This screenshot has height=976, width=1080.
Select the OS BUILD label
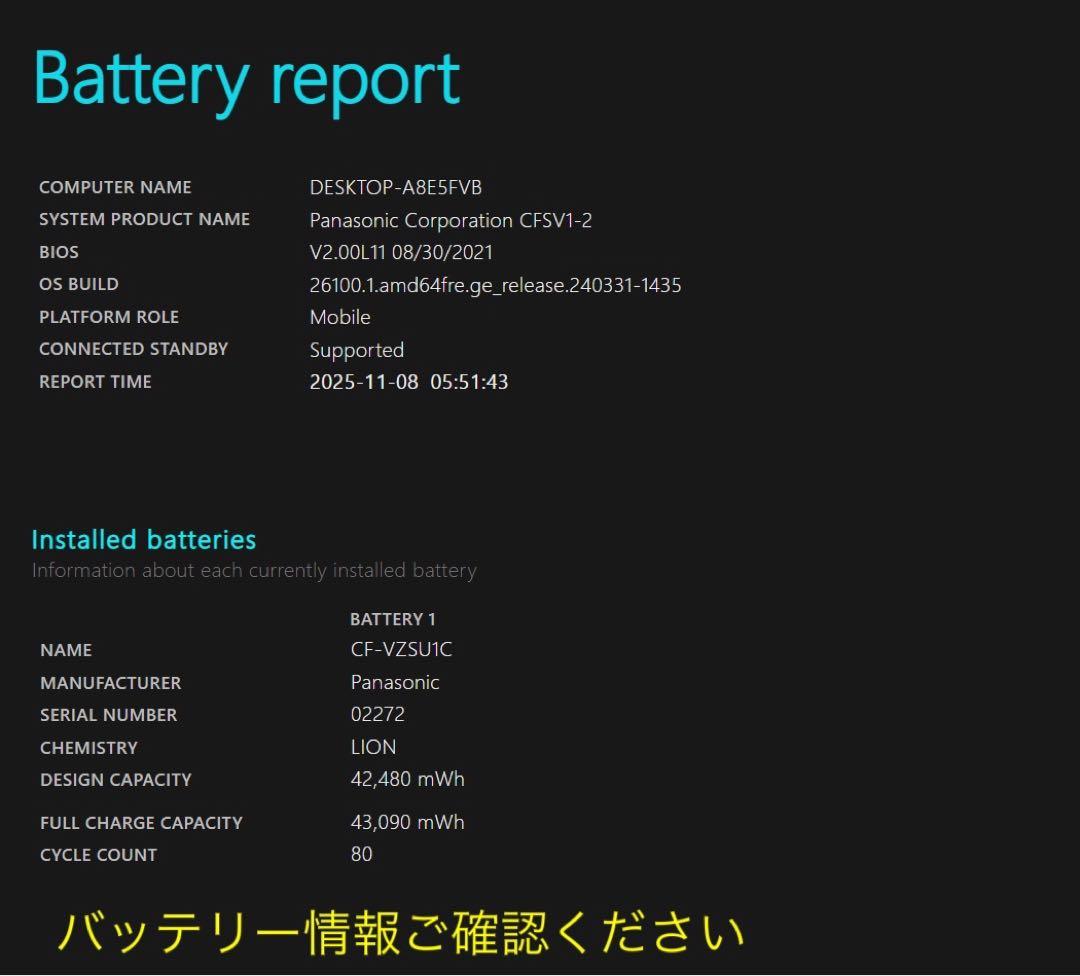pyautogui.click(x=77, y=284)
